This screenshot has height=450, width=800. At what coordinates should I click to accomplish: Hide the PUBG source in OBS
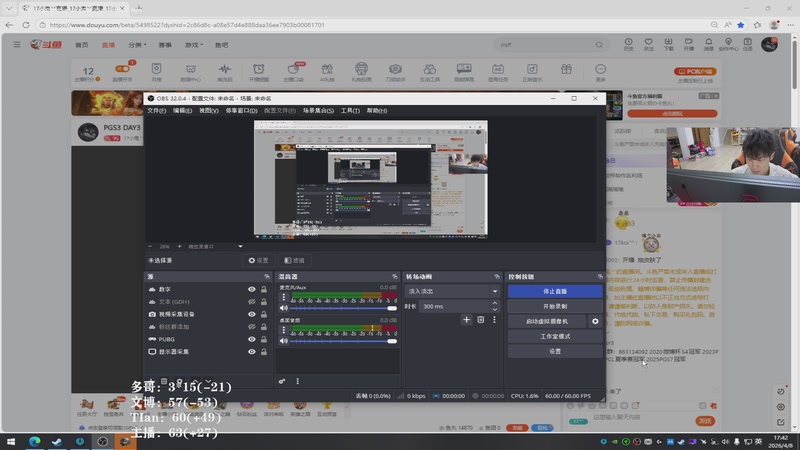click(252, 339)
